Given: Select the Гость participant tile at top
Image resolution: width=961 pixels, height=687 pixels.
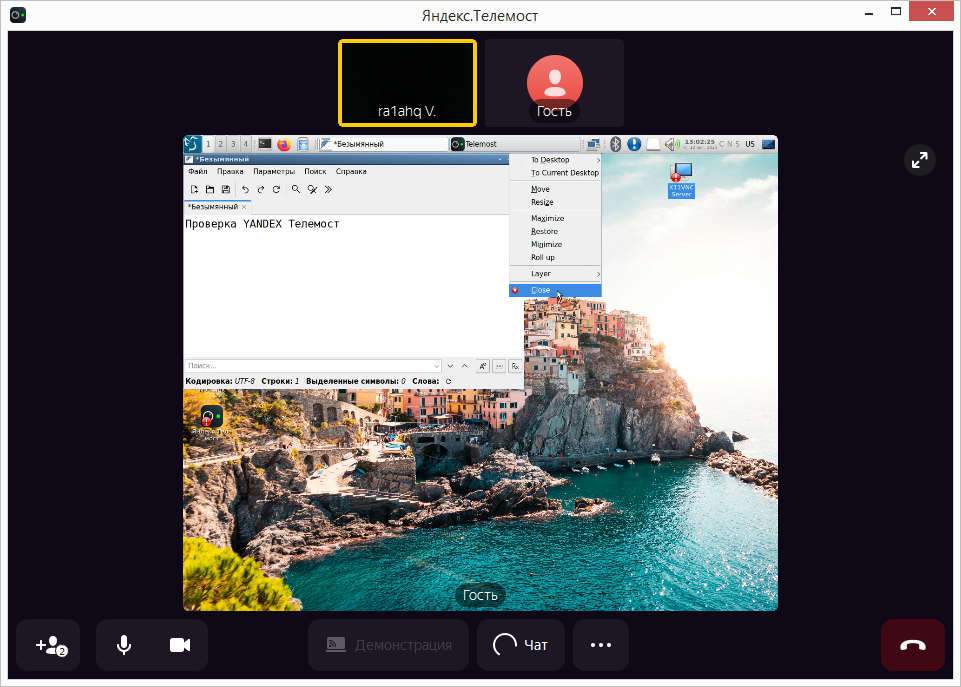Looking at the screenshot, I should (554, 83).
